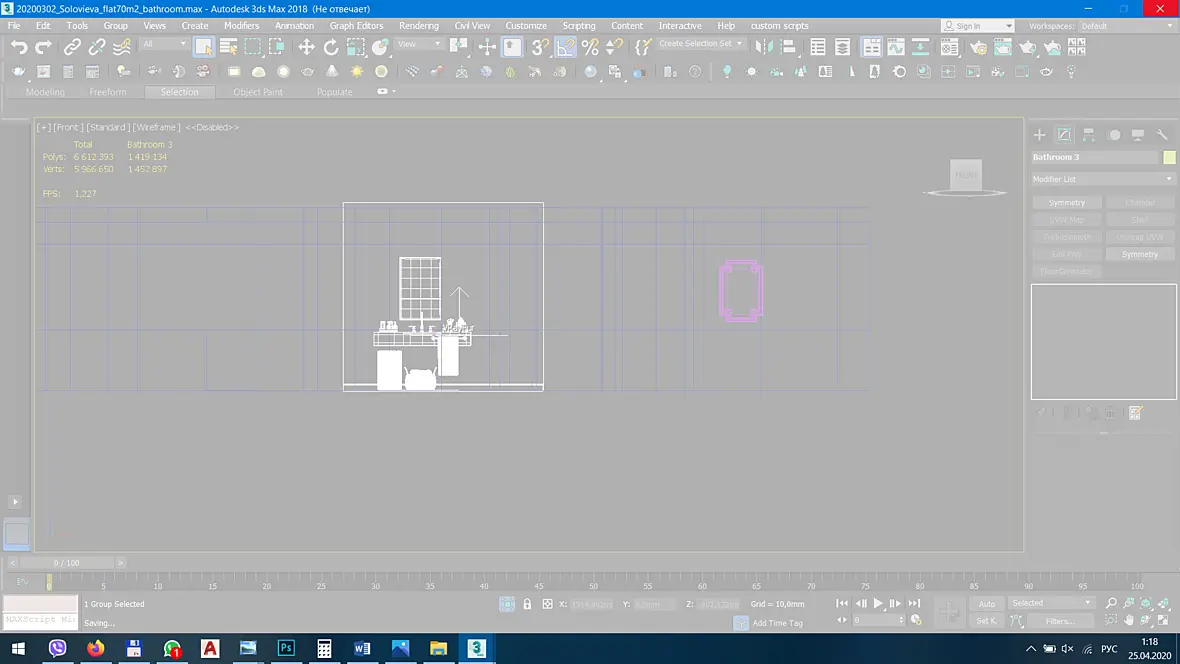Click the Mirror tool icon
This screenshot has width=1180, height=664.
tap(764, 47)
